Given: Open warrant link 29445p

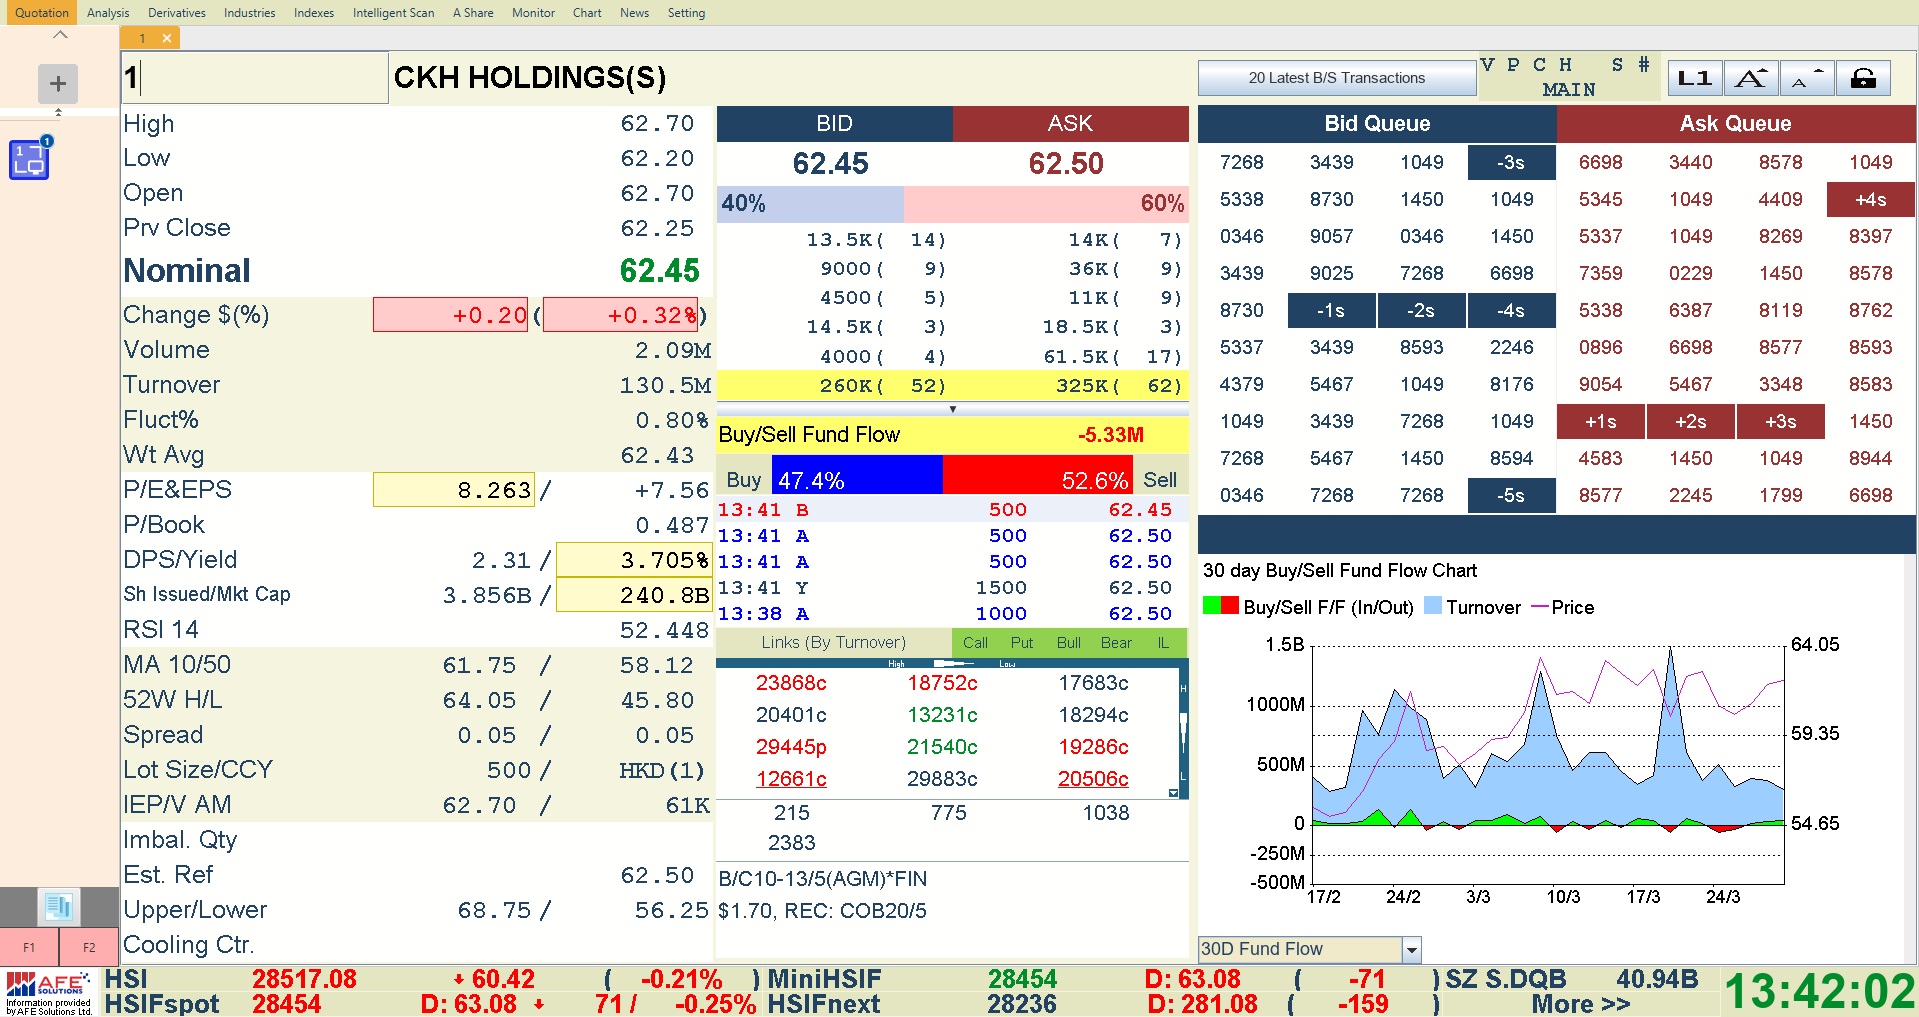Looking at the screenshot, I should [791, 747].
